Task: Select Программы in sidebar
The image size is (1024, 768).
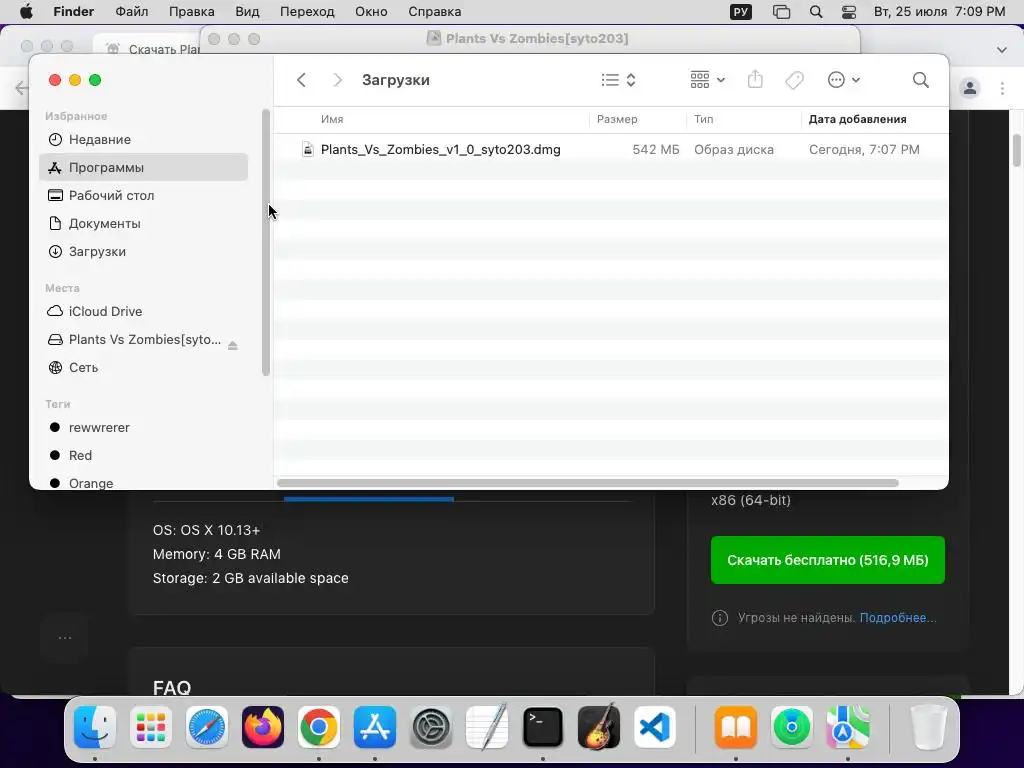Action: pyautogui.click(x=144, y=167)
